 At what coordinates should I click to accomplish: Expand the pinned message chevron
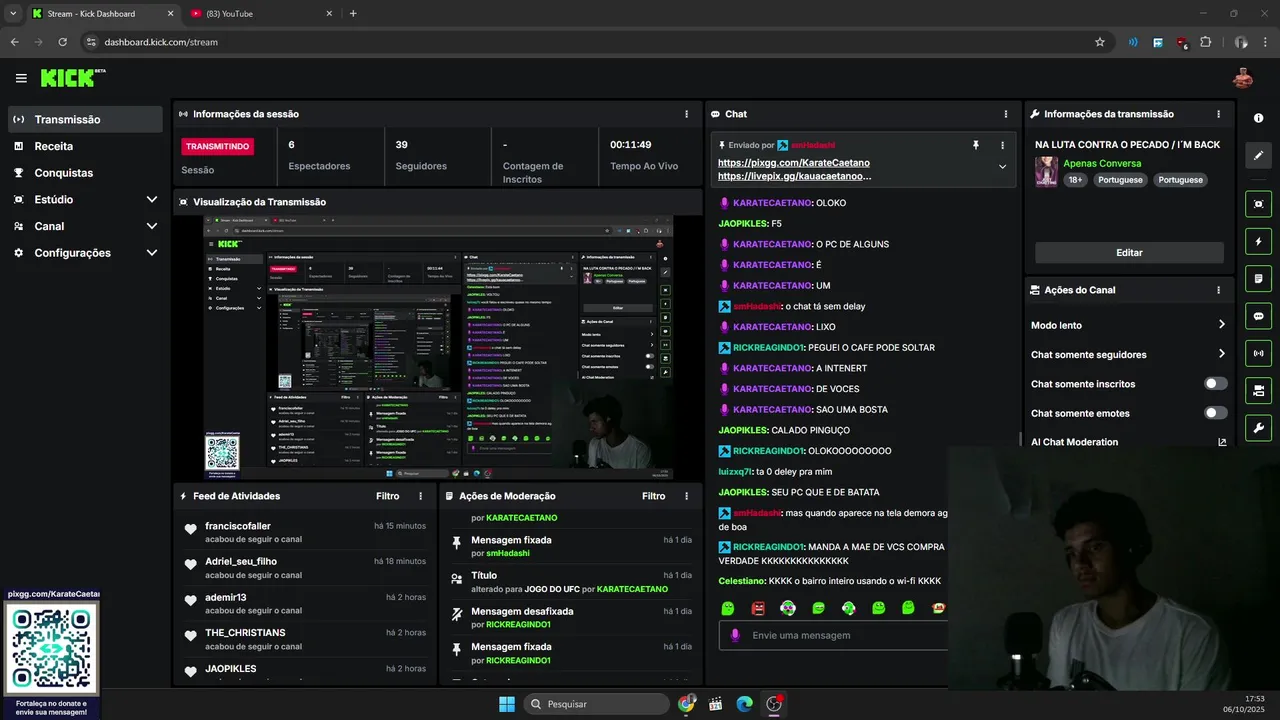(x=1002, y=167)
